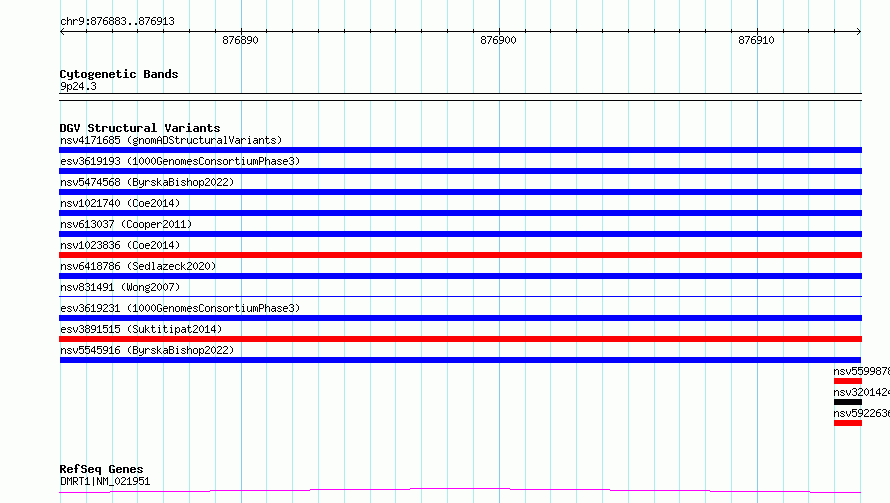Click the blue bar under nsv613037
The width and height of the screenshot is (890, 503).
point(460,234)
